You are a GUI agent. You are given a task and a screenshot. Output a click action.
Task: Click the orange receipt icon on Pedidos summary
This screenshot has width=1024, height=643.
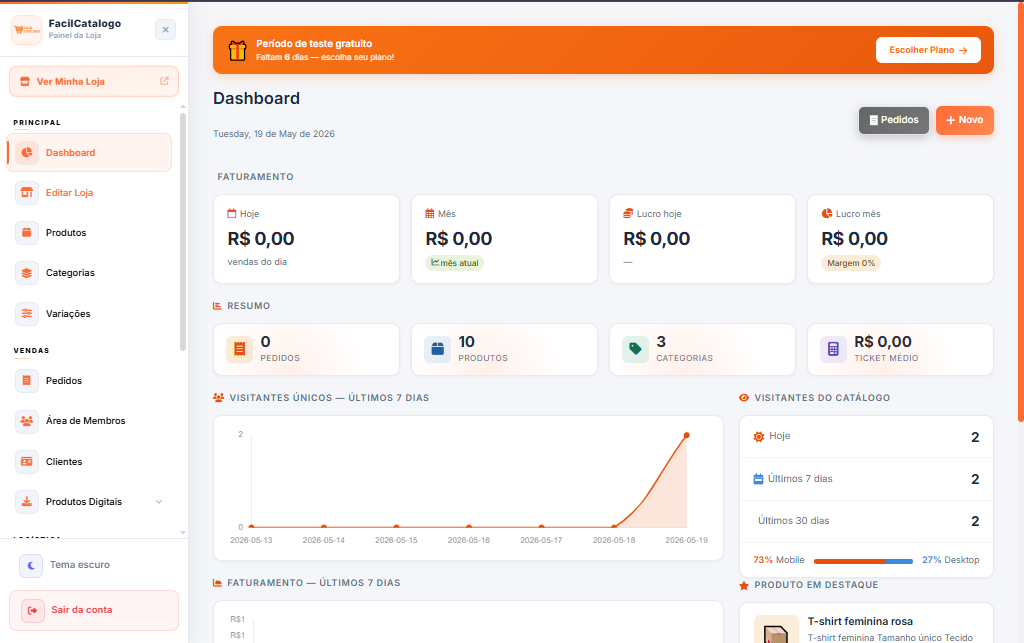240,349
